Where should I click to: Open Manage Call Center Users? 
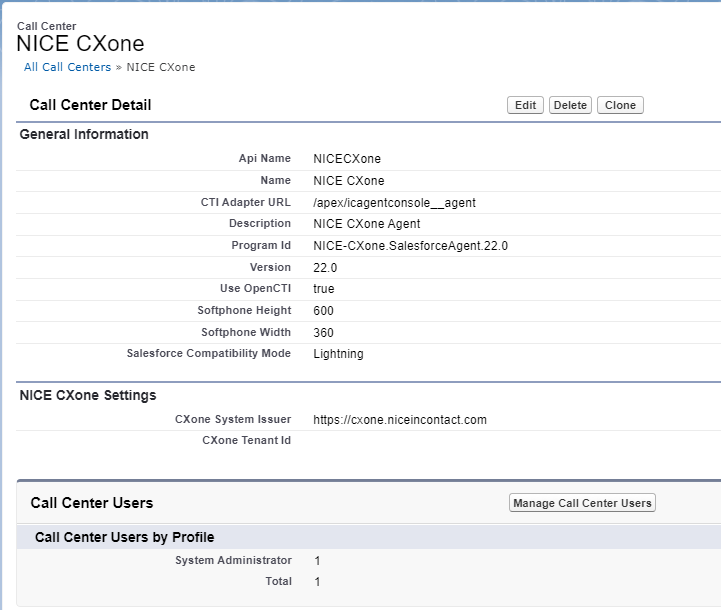[582, 503]
